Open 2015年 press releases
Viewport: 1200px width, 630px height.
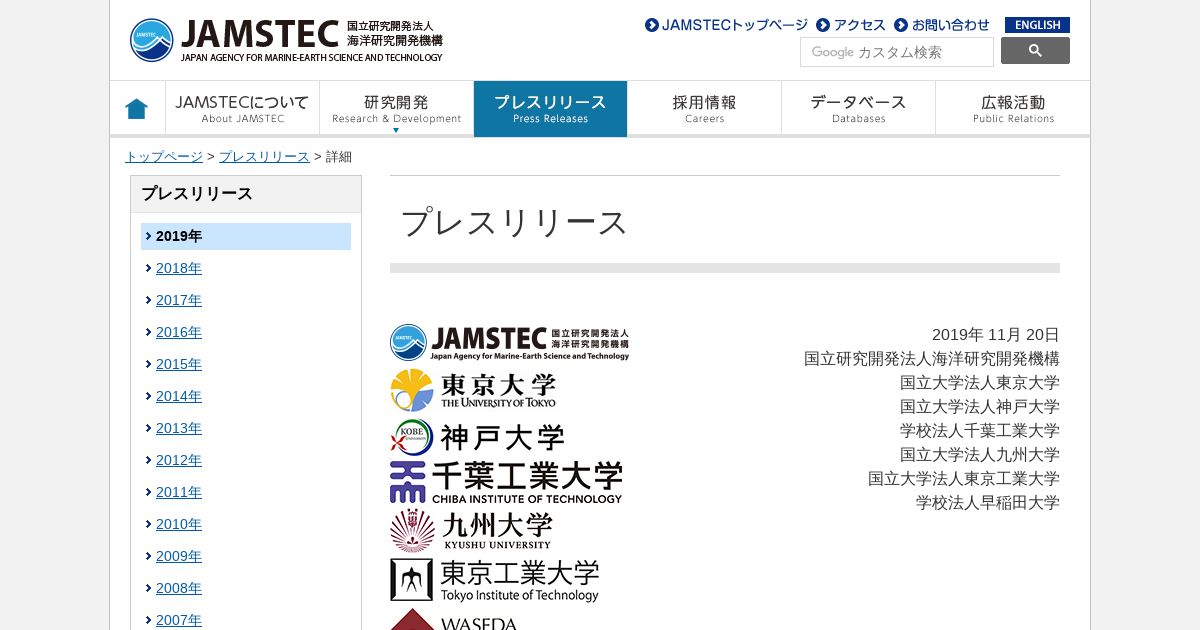tap(179, 364)
